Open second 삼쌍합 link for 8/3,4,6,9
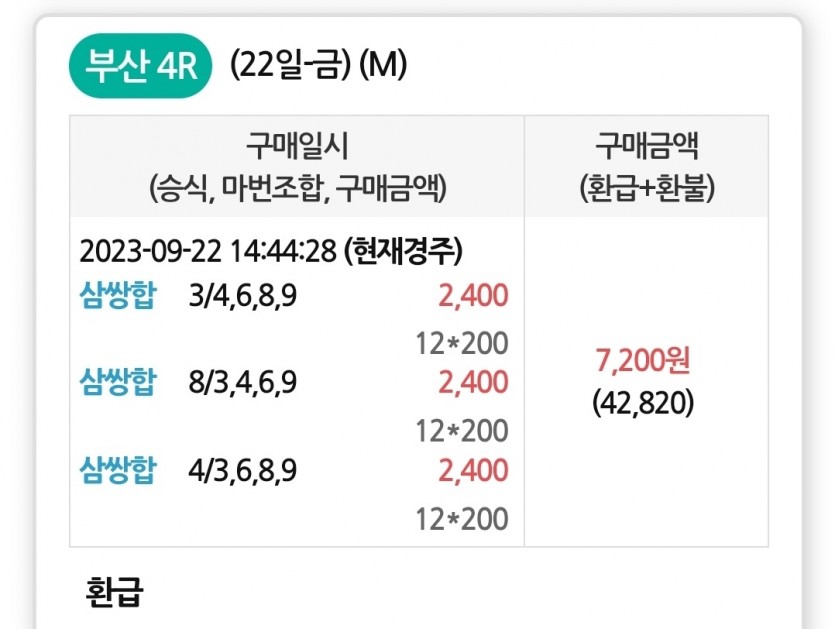Screen dimensions: 835x629 tap(118, 382)
